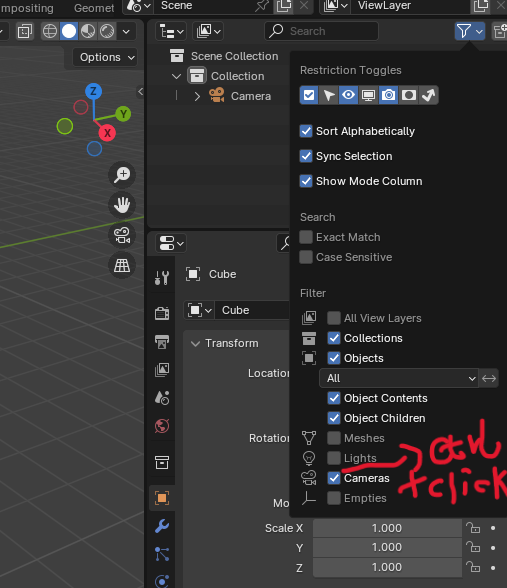Open the World properties tab
Image resolution: width=507 pixels, height=588 pixels.
click(162, 426)
